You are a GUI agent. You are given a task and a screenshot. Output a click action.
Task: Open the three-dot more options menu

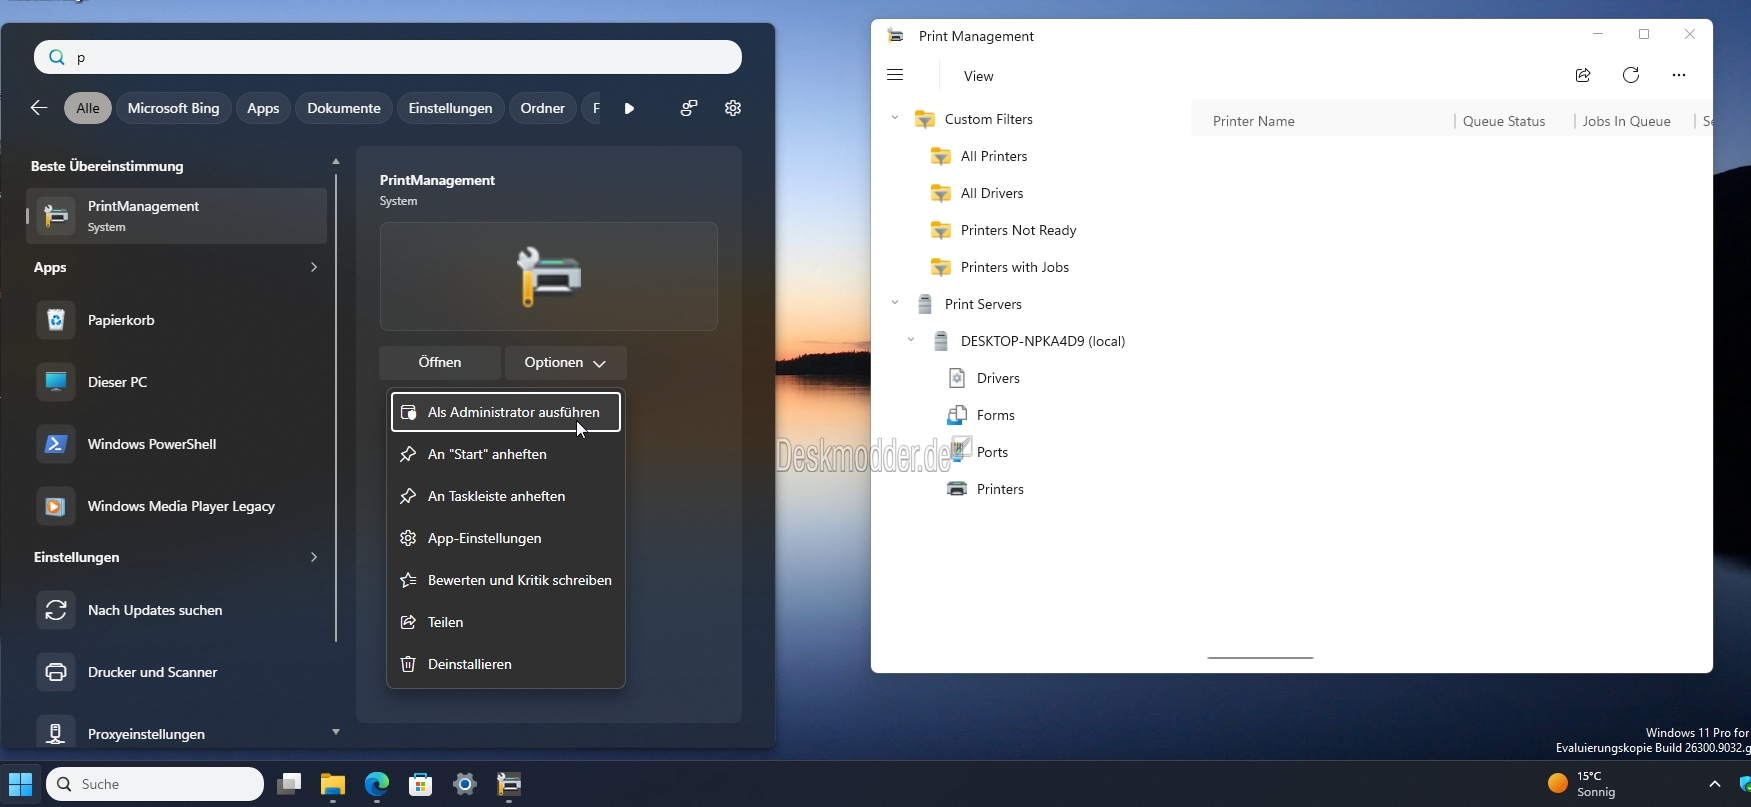1679,75
